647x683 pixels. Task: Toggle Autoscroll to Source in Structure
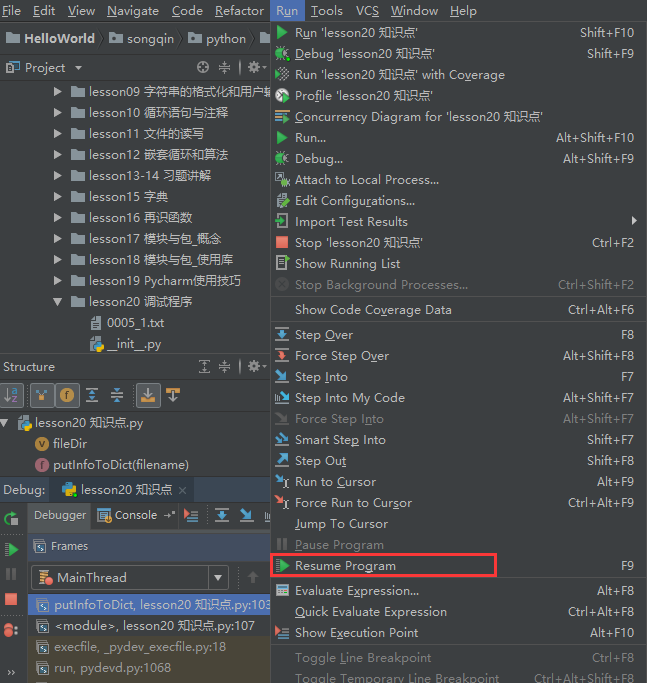[148, 395]
